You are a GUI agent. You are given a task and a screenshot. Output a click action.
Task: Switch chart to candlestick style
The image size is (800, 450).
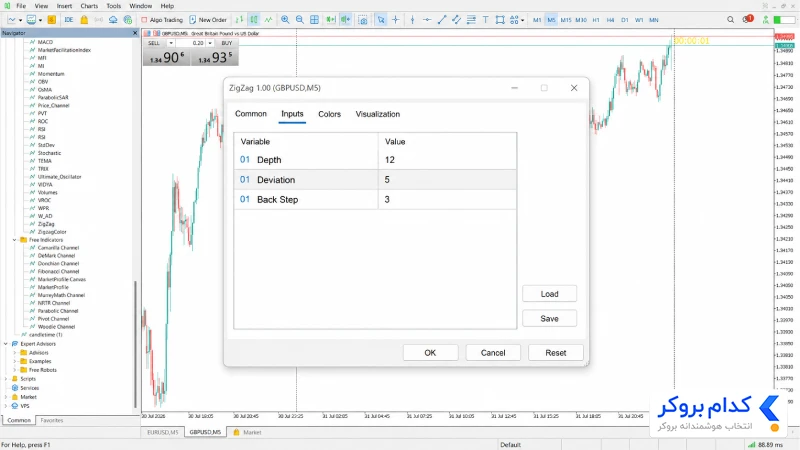pyautogui.click(x=254, y=20)
